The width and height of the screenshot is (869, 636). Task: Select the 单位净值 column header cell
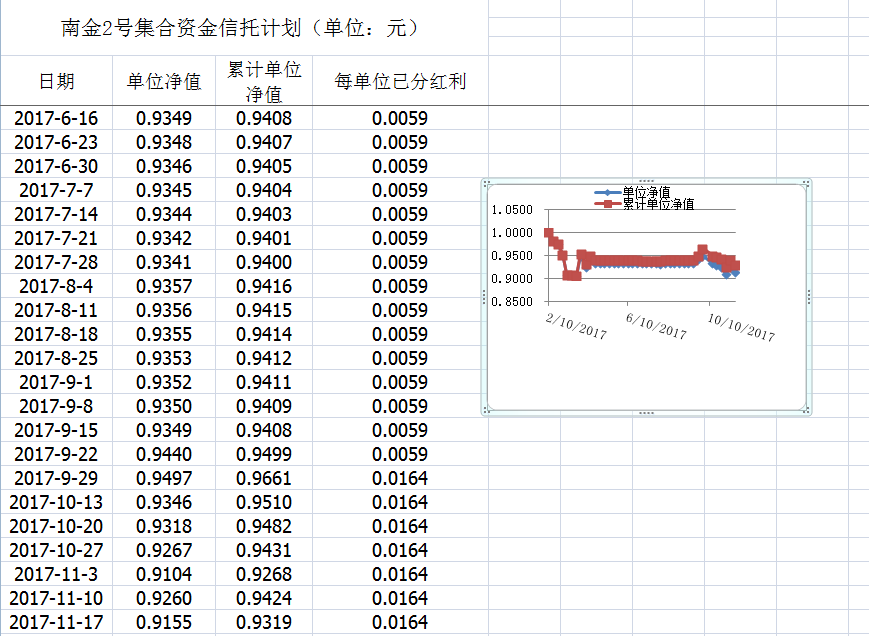164,82
